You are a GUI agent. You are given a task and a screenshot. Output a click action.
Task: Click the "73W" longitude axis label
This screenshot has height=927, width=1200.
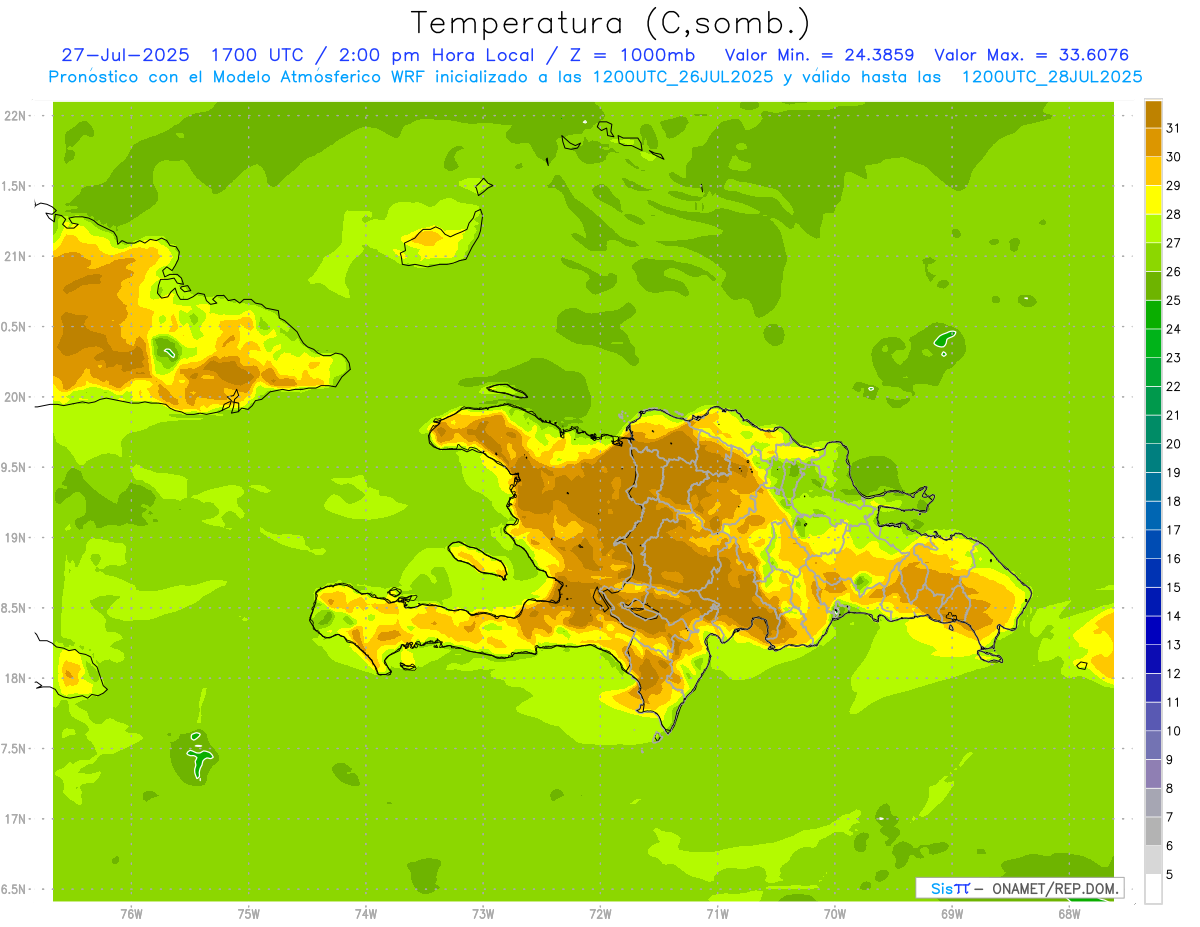(483, 914)
